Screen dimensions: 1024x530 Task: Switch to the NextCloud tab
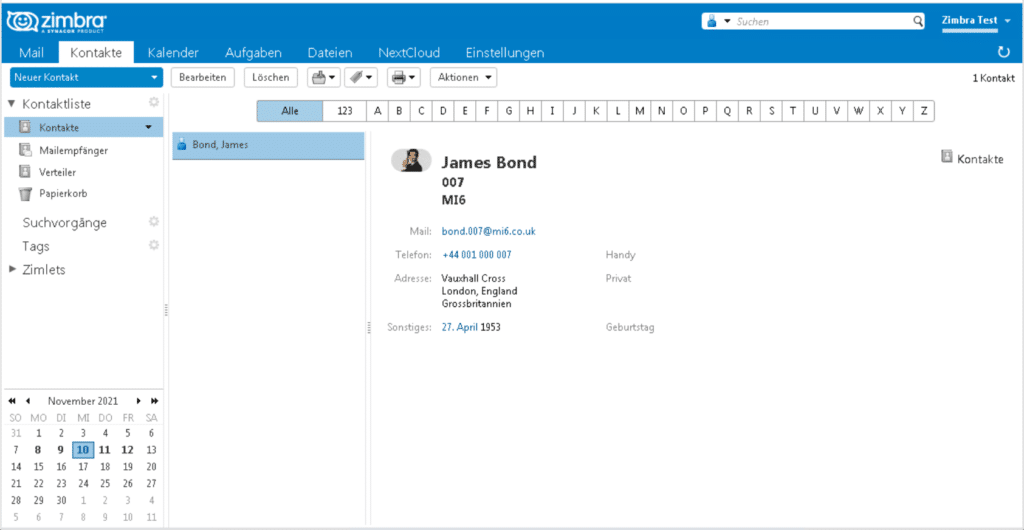click(x=409, y=53)
